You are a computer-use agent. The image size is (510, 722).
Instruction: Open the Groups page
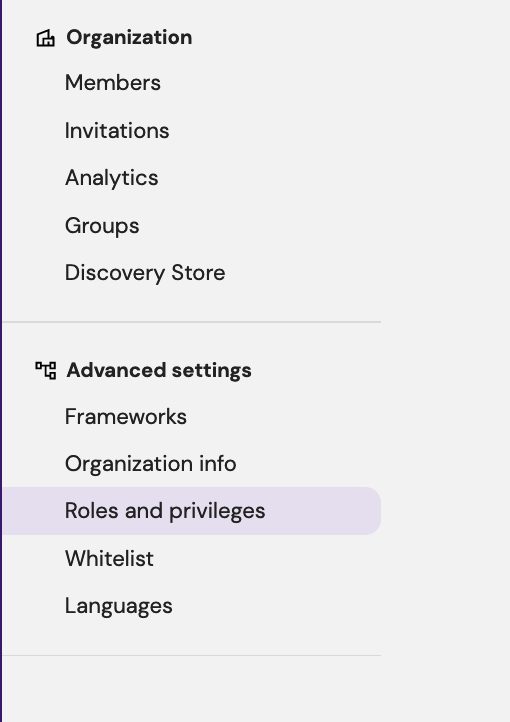coord(102,226)
